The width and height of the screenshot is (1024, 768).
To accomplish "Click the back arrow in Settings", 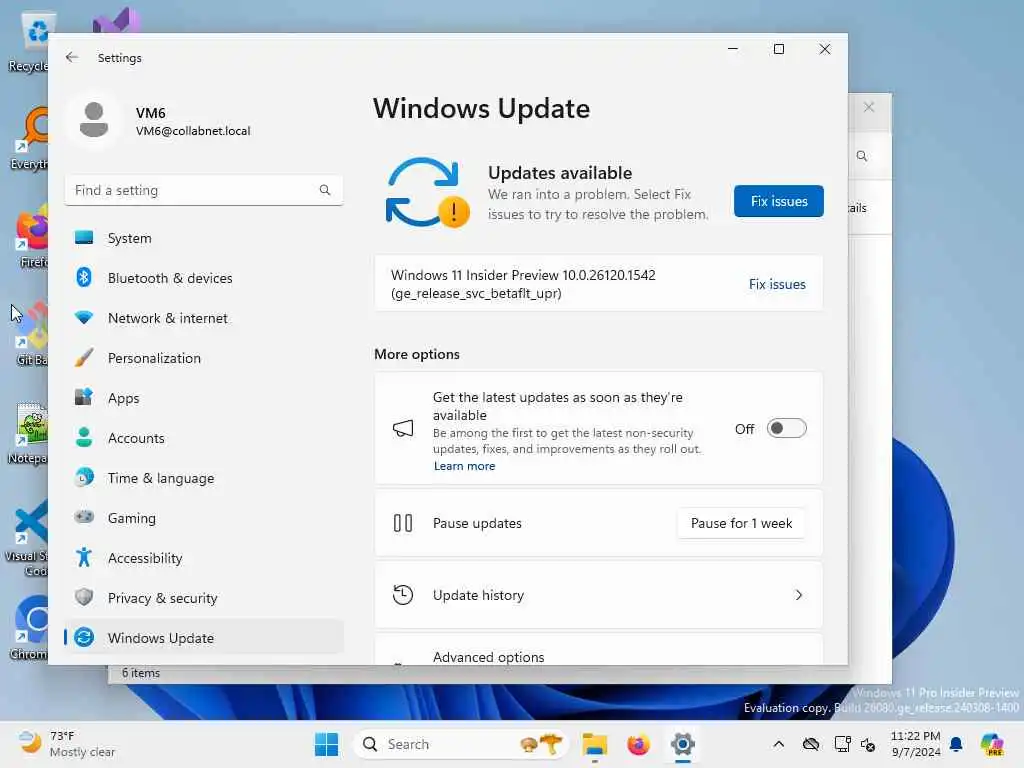I will [x=72, y=57].
